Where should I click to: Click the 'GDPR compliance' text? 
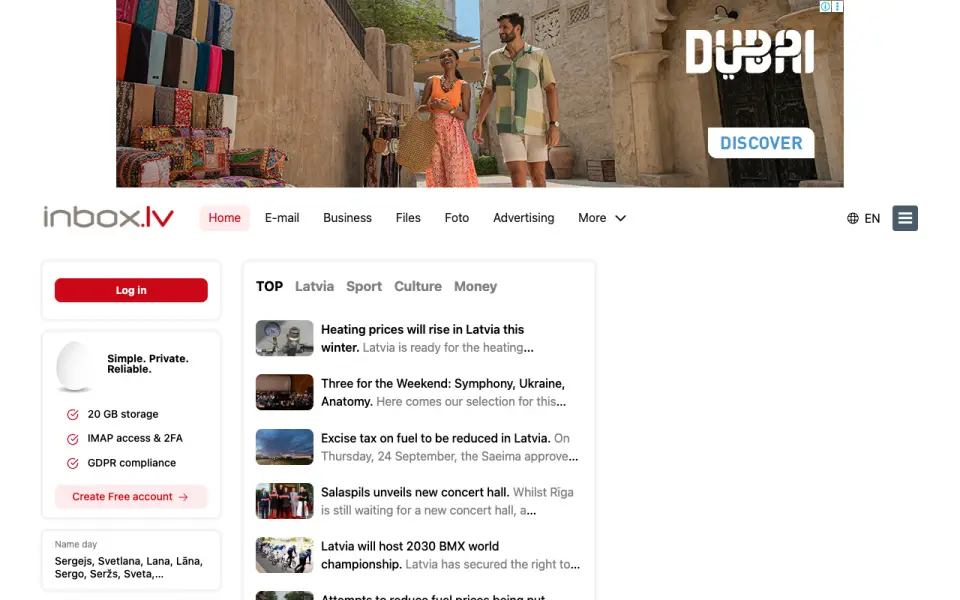pos(132,463)
